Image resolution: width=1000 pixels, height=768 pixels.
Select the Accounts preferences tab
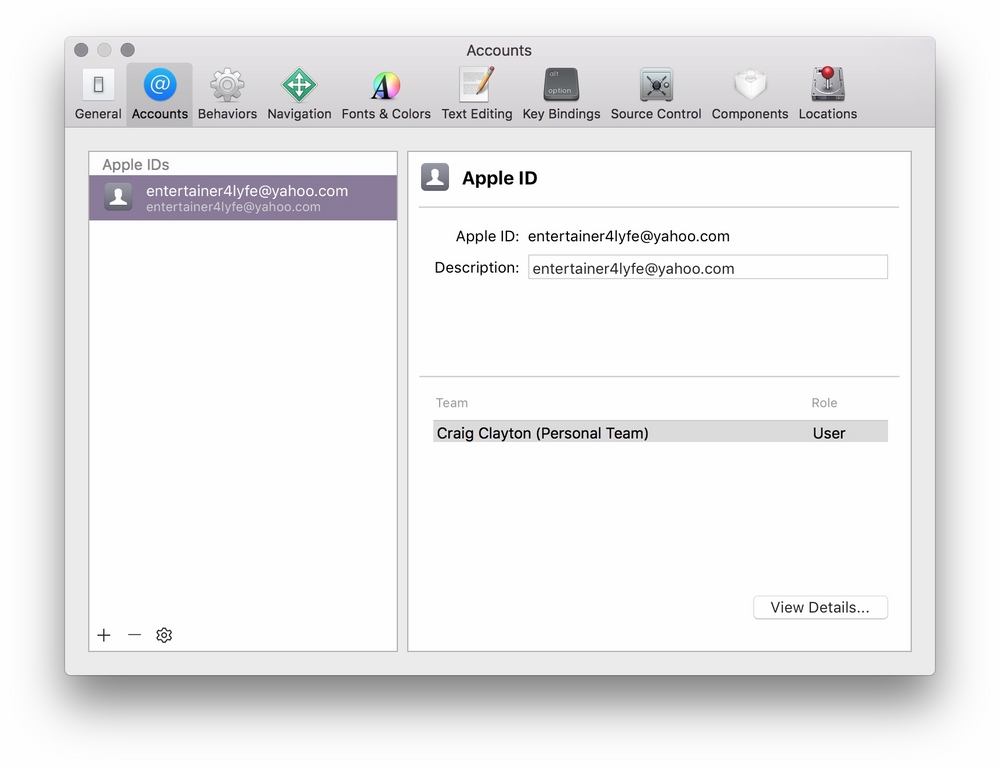[159, 94]
